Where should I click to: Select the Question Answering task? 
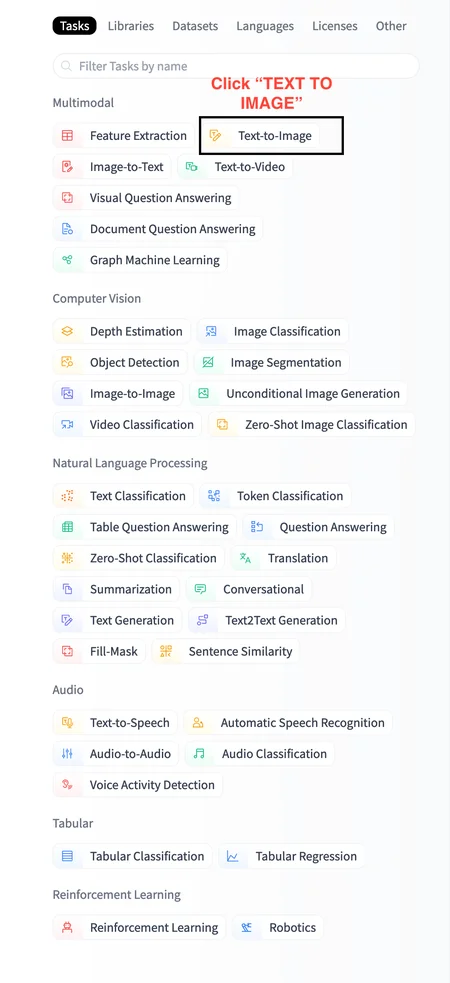(x=318, y=527)
